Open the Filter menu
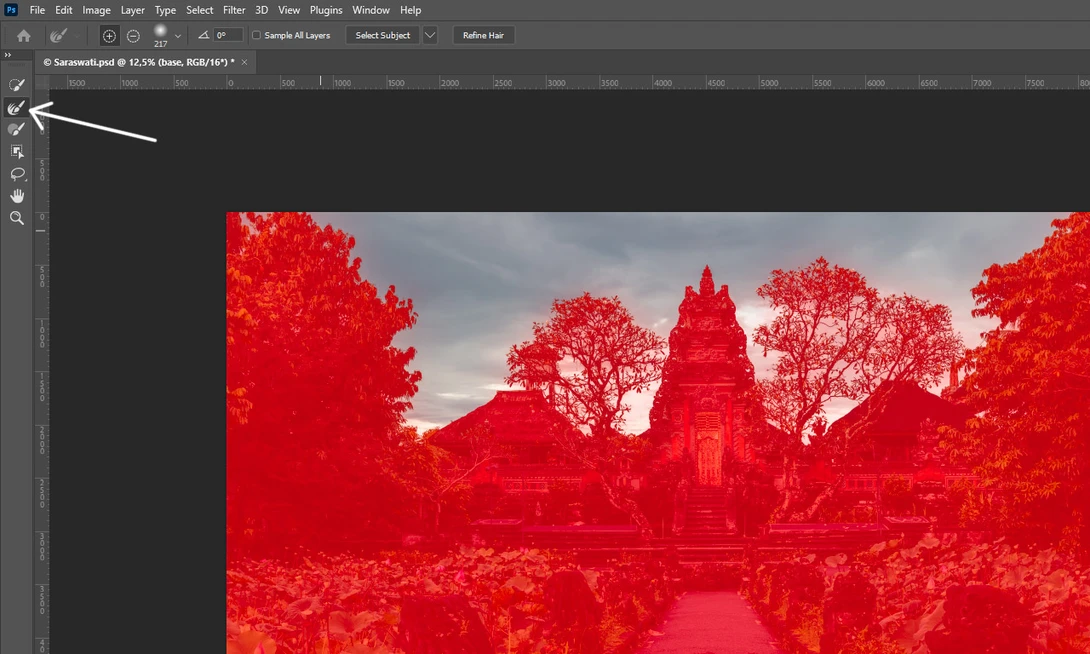 [x=234, y=9]
